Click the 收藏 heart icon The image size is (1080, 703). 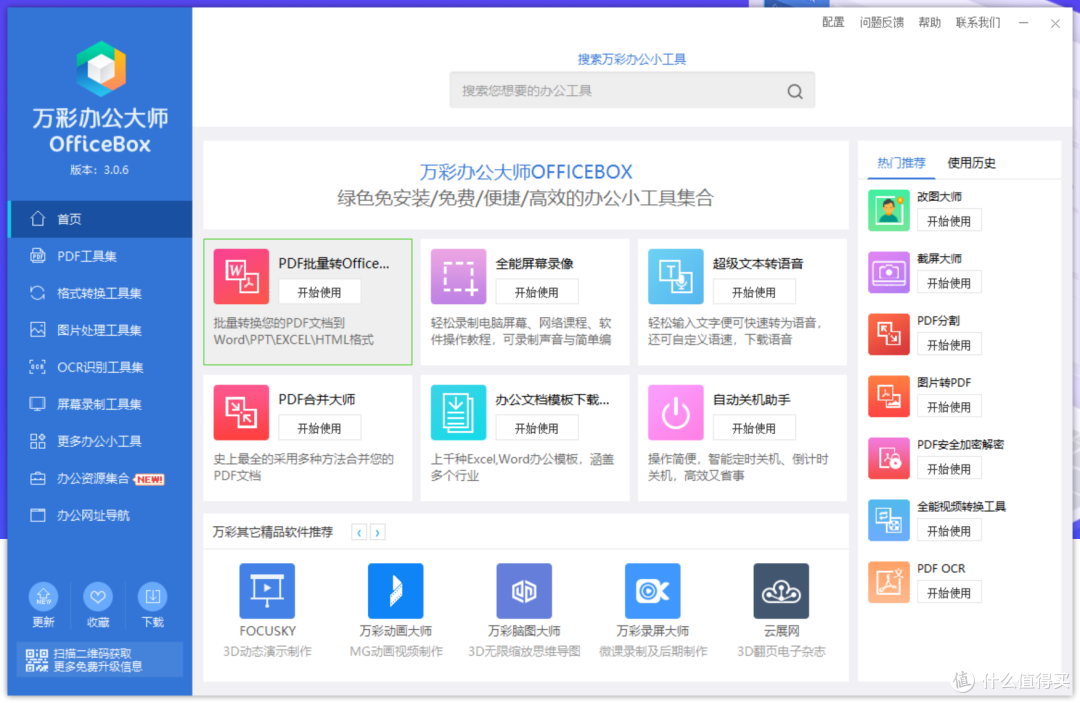98,597
